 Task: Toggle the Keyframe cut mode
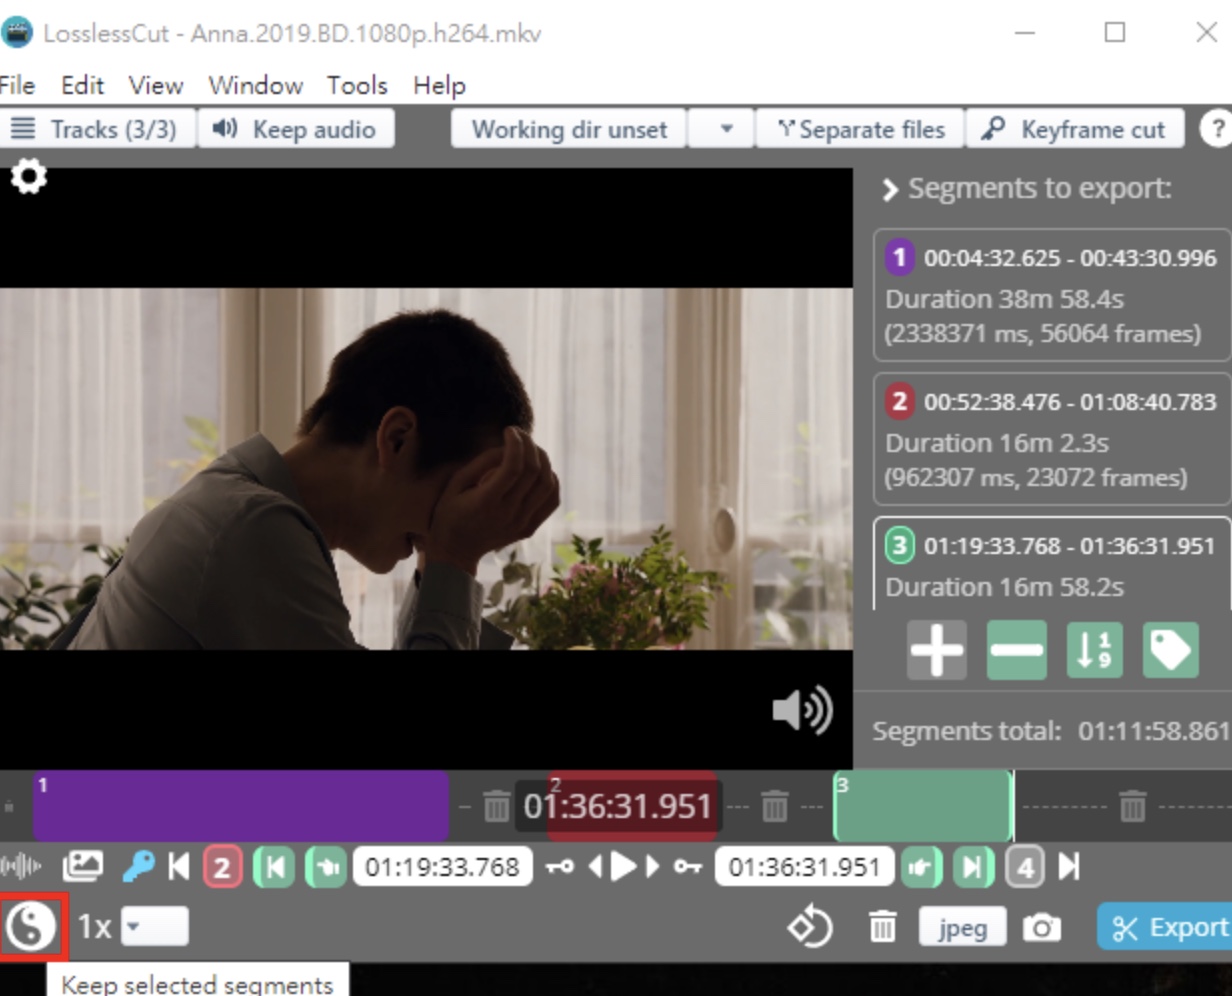(x=1075, y=129)
